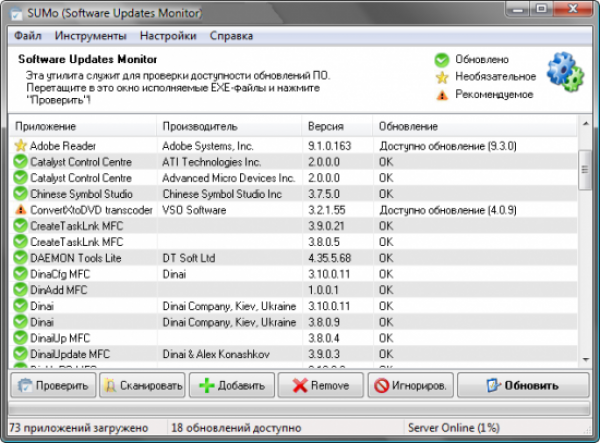Click 'Доступно обновление (4.0.9)' cell
Image resolution: width=600 pixels, height=443 pixels.
(448, 210)
